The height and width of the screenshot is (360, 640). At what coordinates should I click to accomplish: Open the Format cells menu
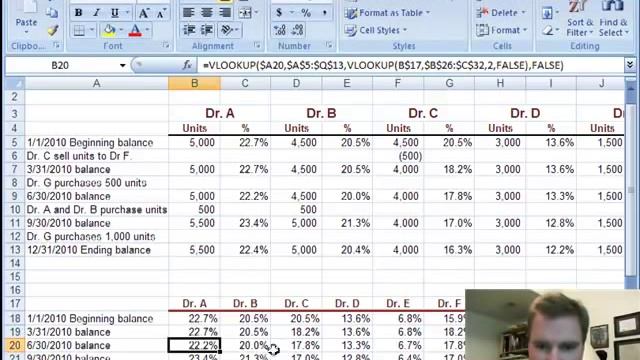click(502, 30)
